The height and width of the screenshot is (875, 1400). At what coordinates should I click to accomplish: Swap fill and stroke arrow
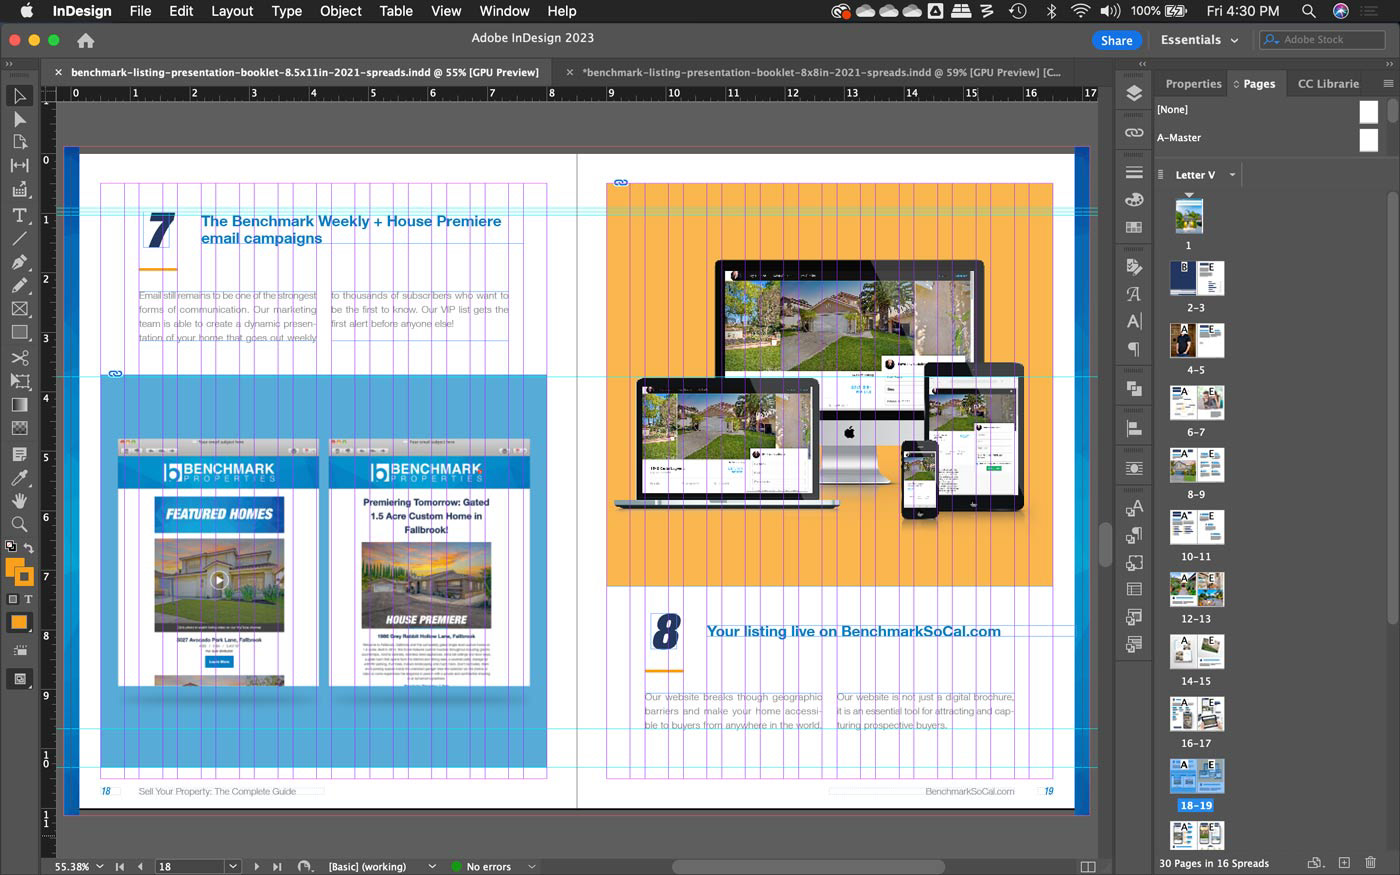click(x=29, y=547)
